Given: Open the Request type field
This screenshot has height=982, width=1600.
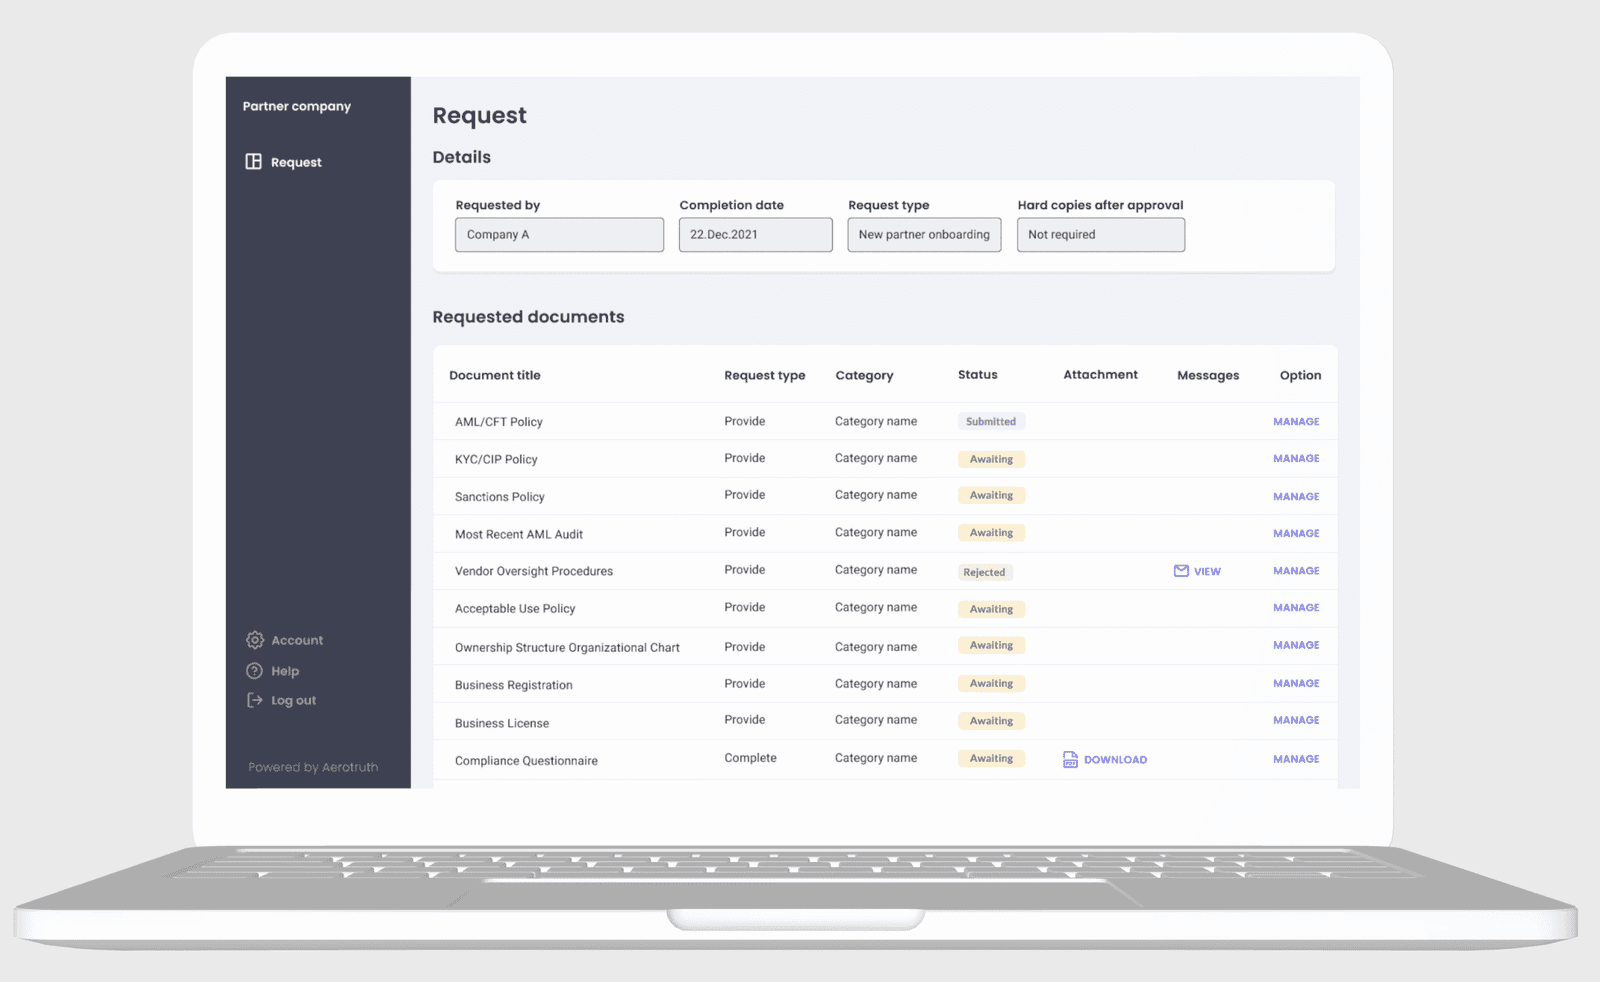Looking at the screenshot, I should pos(924,235).
